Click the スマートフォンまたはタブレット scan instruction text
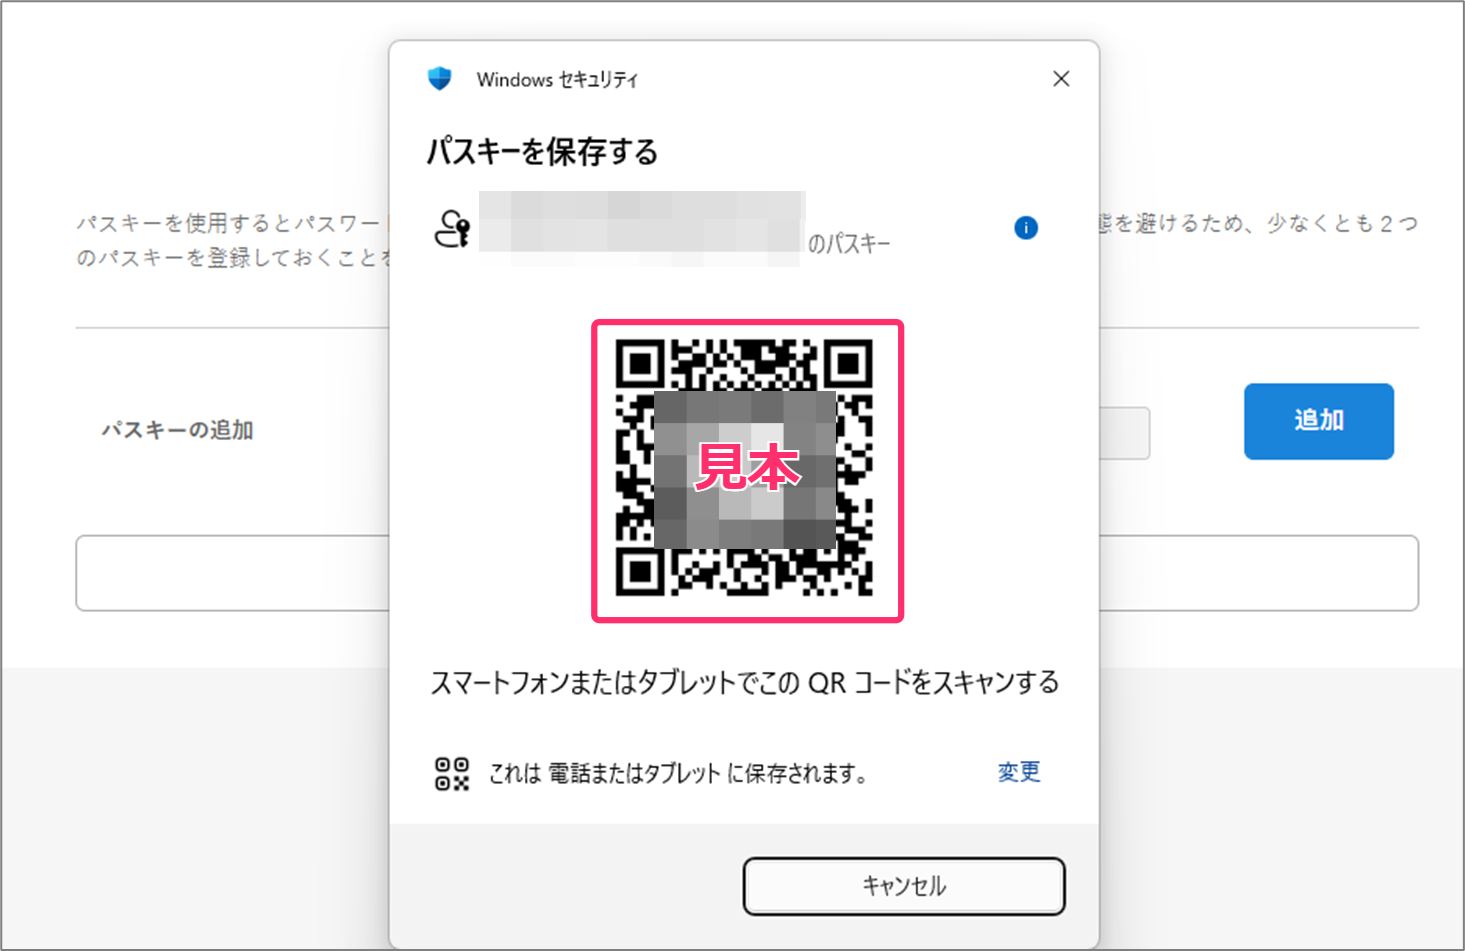The width and height of the screenshot is (1465, 951). [x=744, y=683]
